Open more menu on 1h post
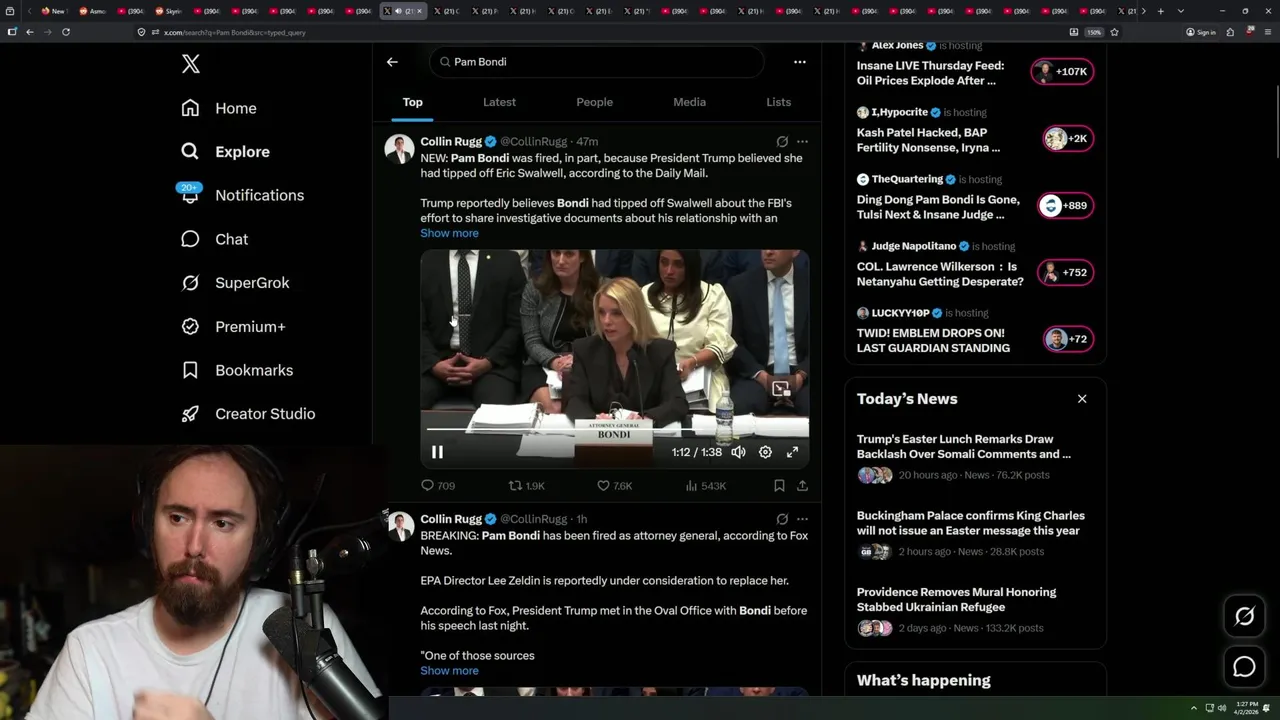Viewport: 1280px width, 720px height. tap(802, 520)
